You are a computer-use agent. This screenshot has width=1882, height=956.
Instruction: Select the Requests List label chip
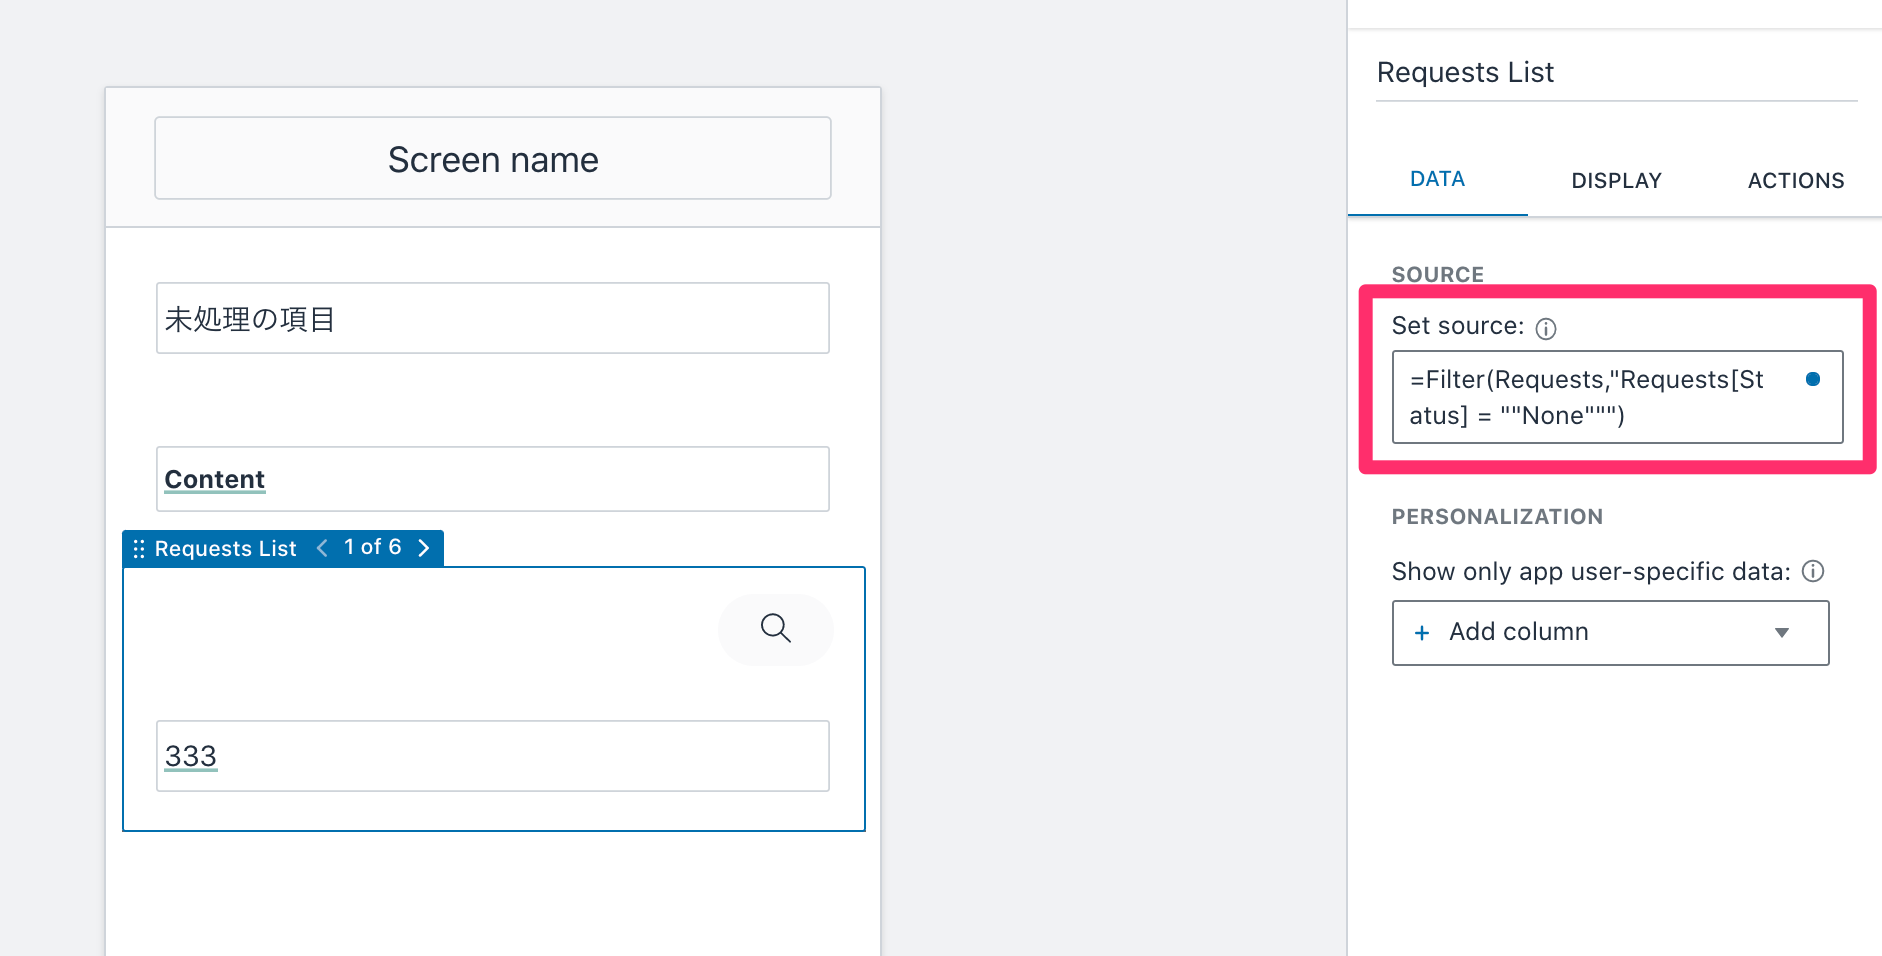(225, 547)
